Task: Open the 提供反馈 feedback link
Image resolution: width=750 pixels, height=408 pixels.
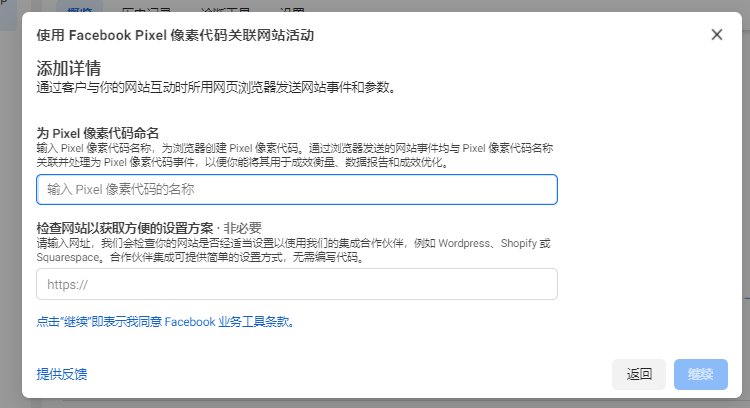Action: 62,374
